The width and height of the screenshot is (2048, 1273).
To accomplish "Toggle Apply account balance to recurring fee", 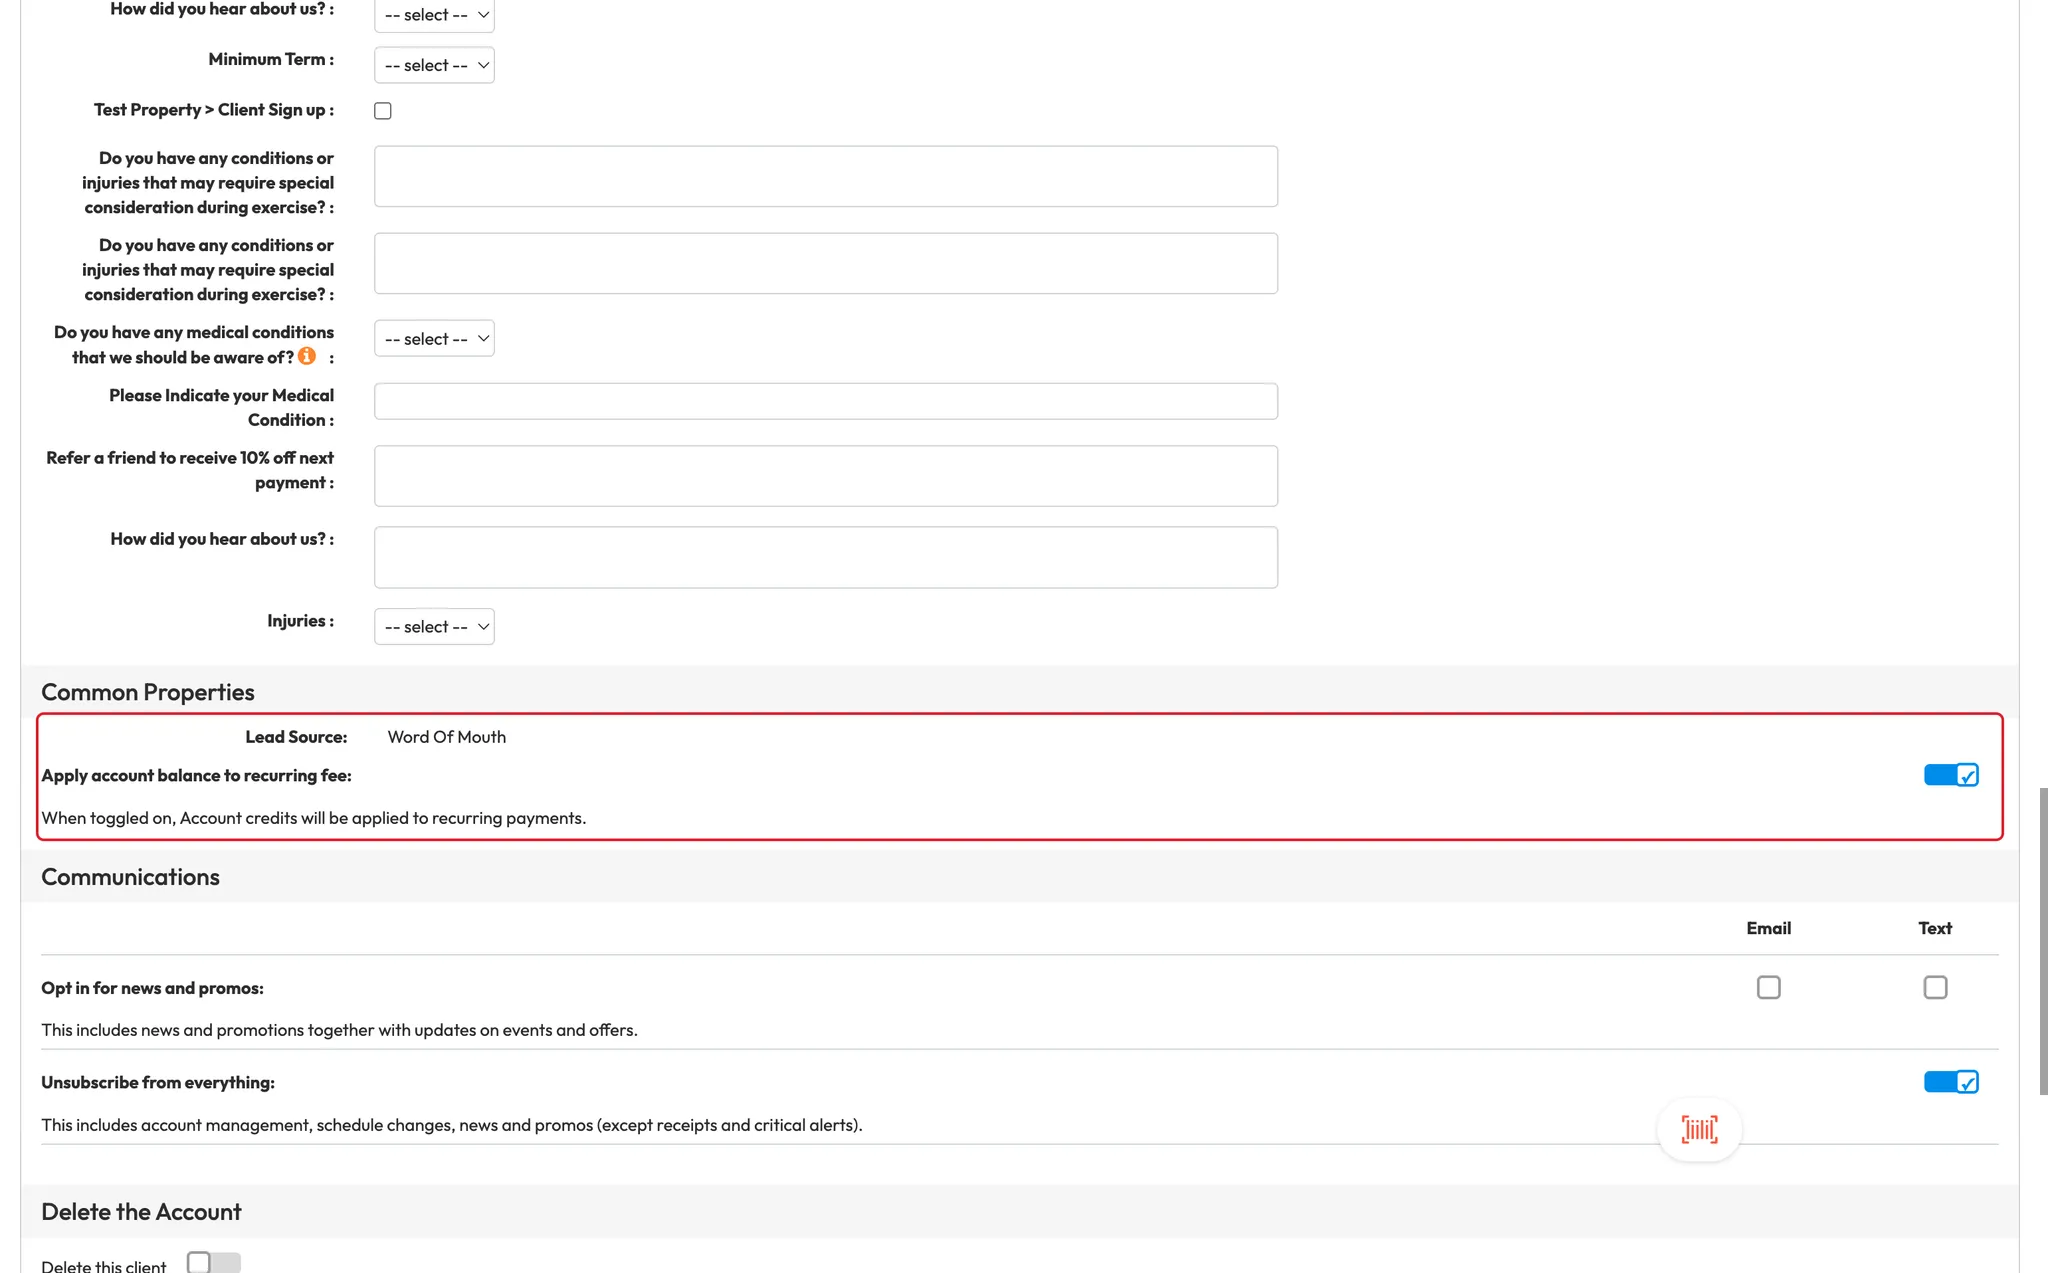I will coord(1950,775).
